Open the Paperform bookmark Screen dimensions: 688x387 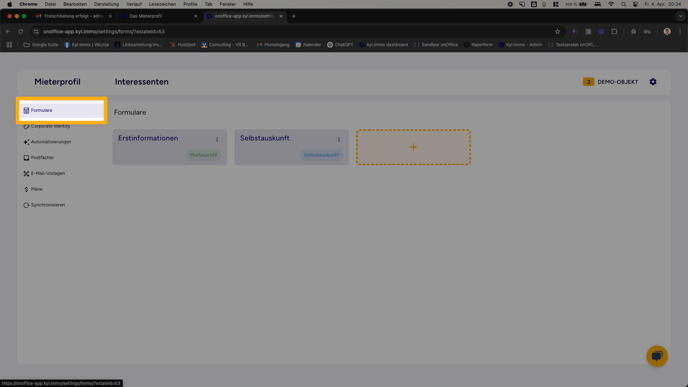(478, 45)
